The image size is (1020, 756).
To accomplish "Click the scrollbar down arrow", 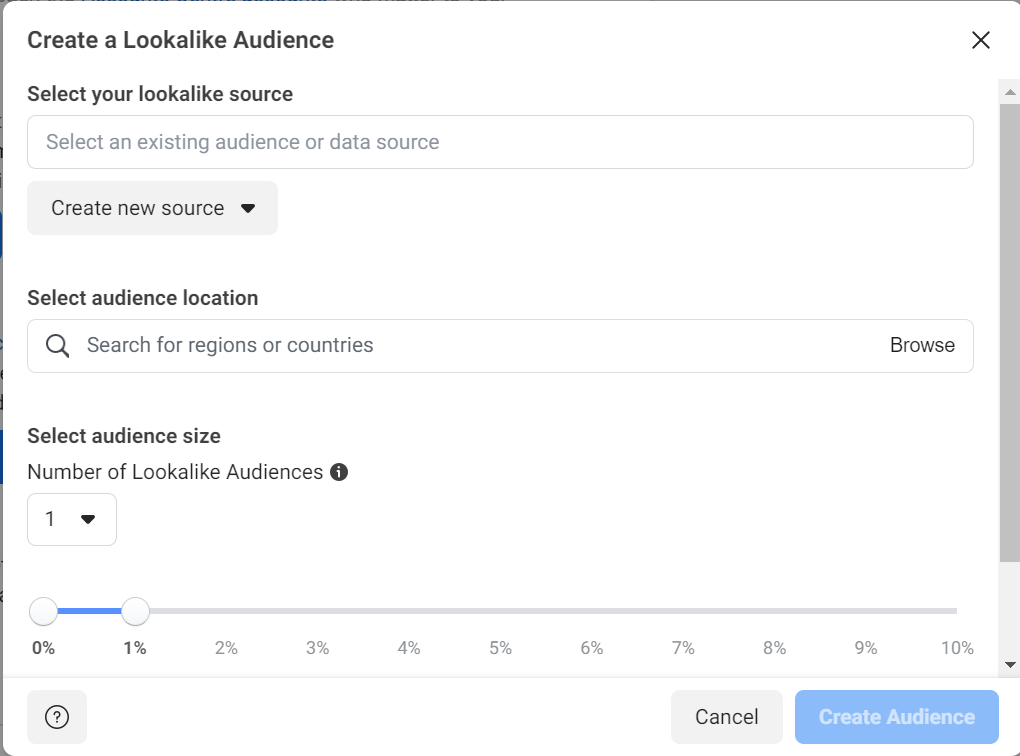I will (x=1009, y=664).
